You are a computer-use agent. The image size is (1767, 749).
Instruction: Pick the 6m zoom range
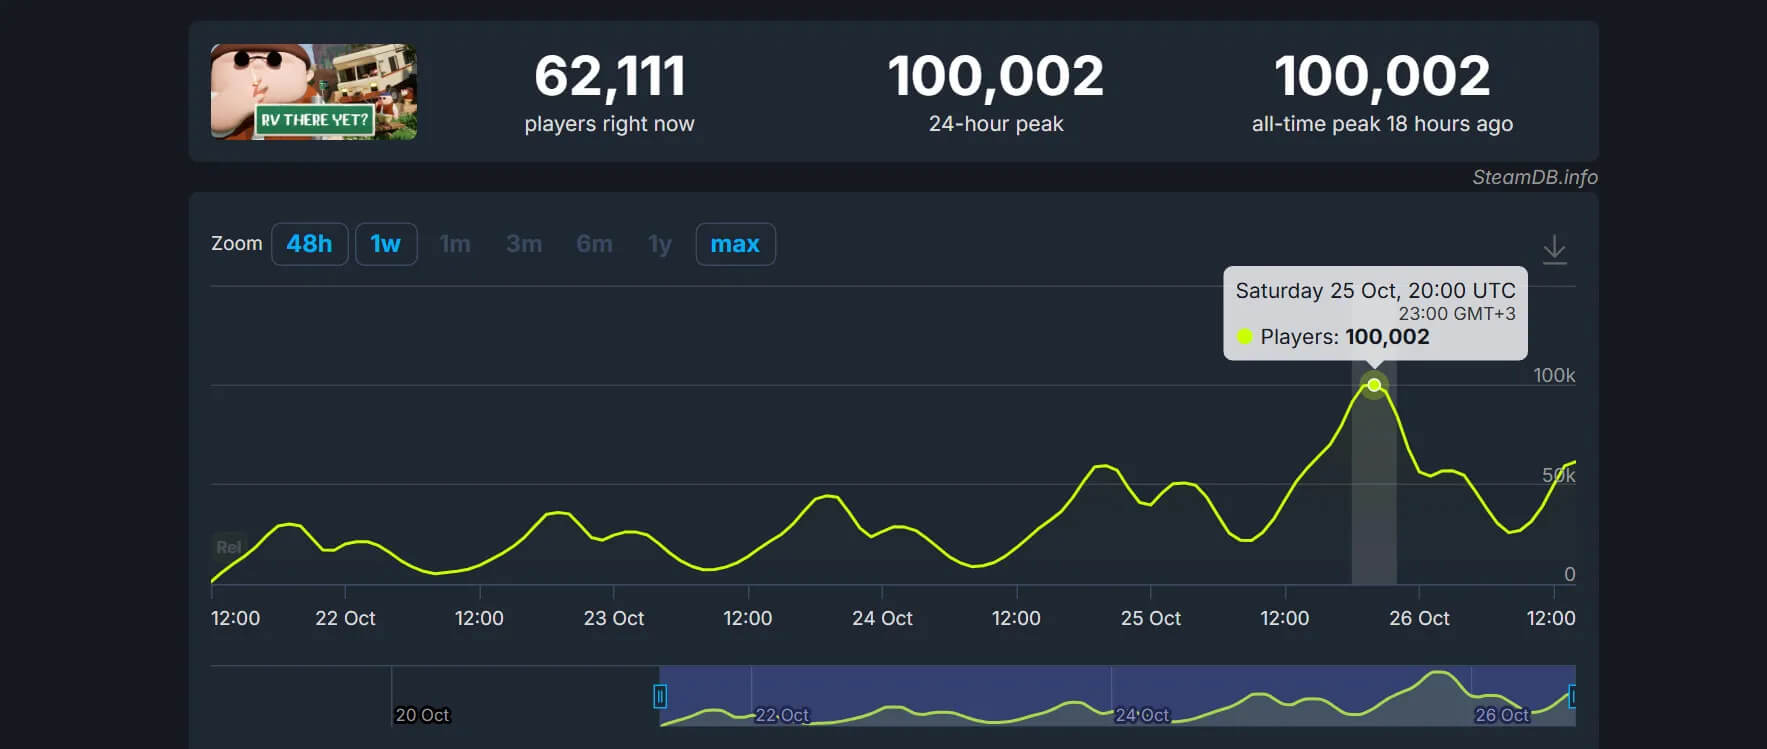pos(594,244)
